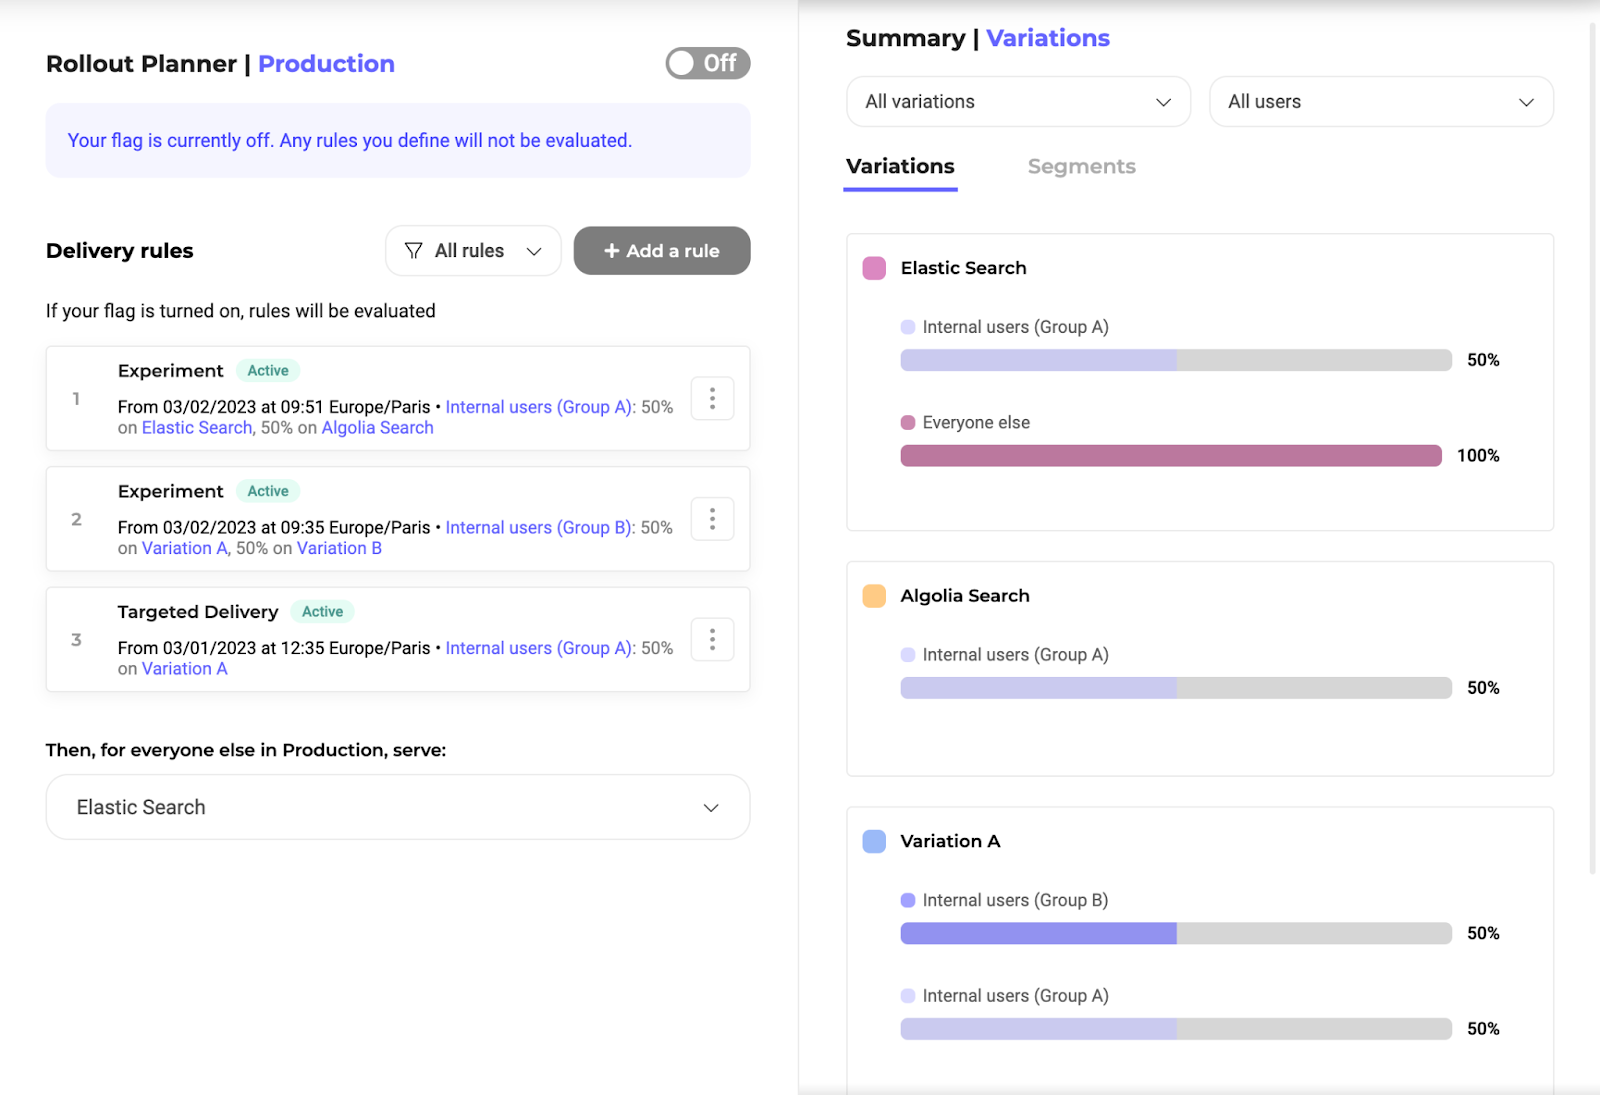Screen dimensions: 1600x1095
Task: Expand the All rules filter dropdown
Action: 473,251
